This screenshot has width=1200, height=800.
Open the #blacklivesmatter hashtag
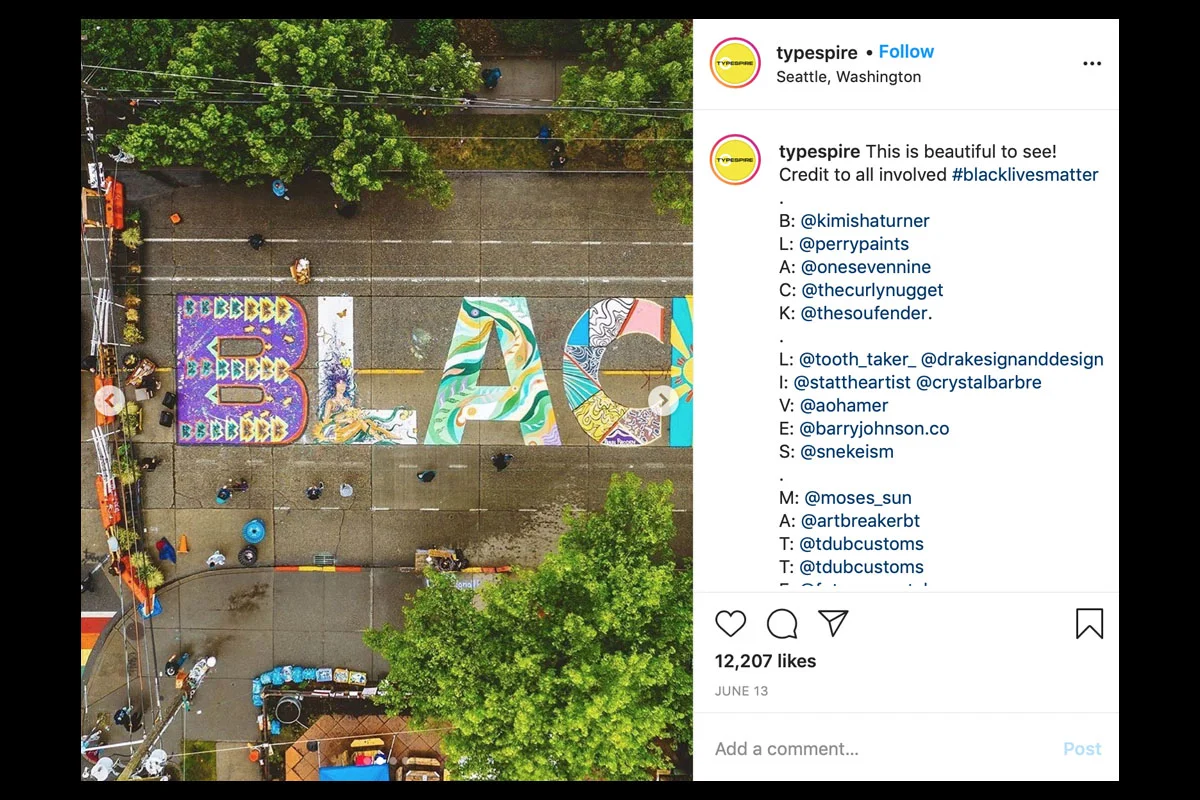pos(1025,175)
